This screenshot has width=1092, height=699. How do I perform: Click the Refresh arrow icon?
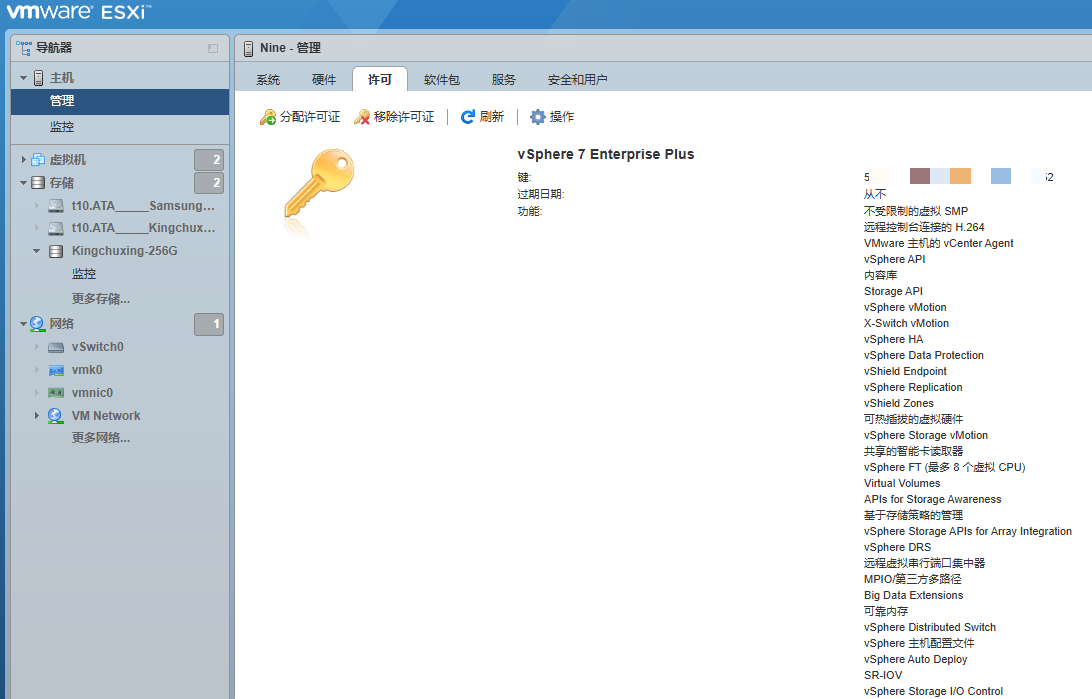[468, 117]
